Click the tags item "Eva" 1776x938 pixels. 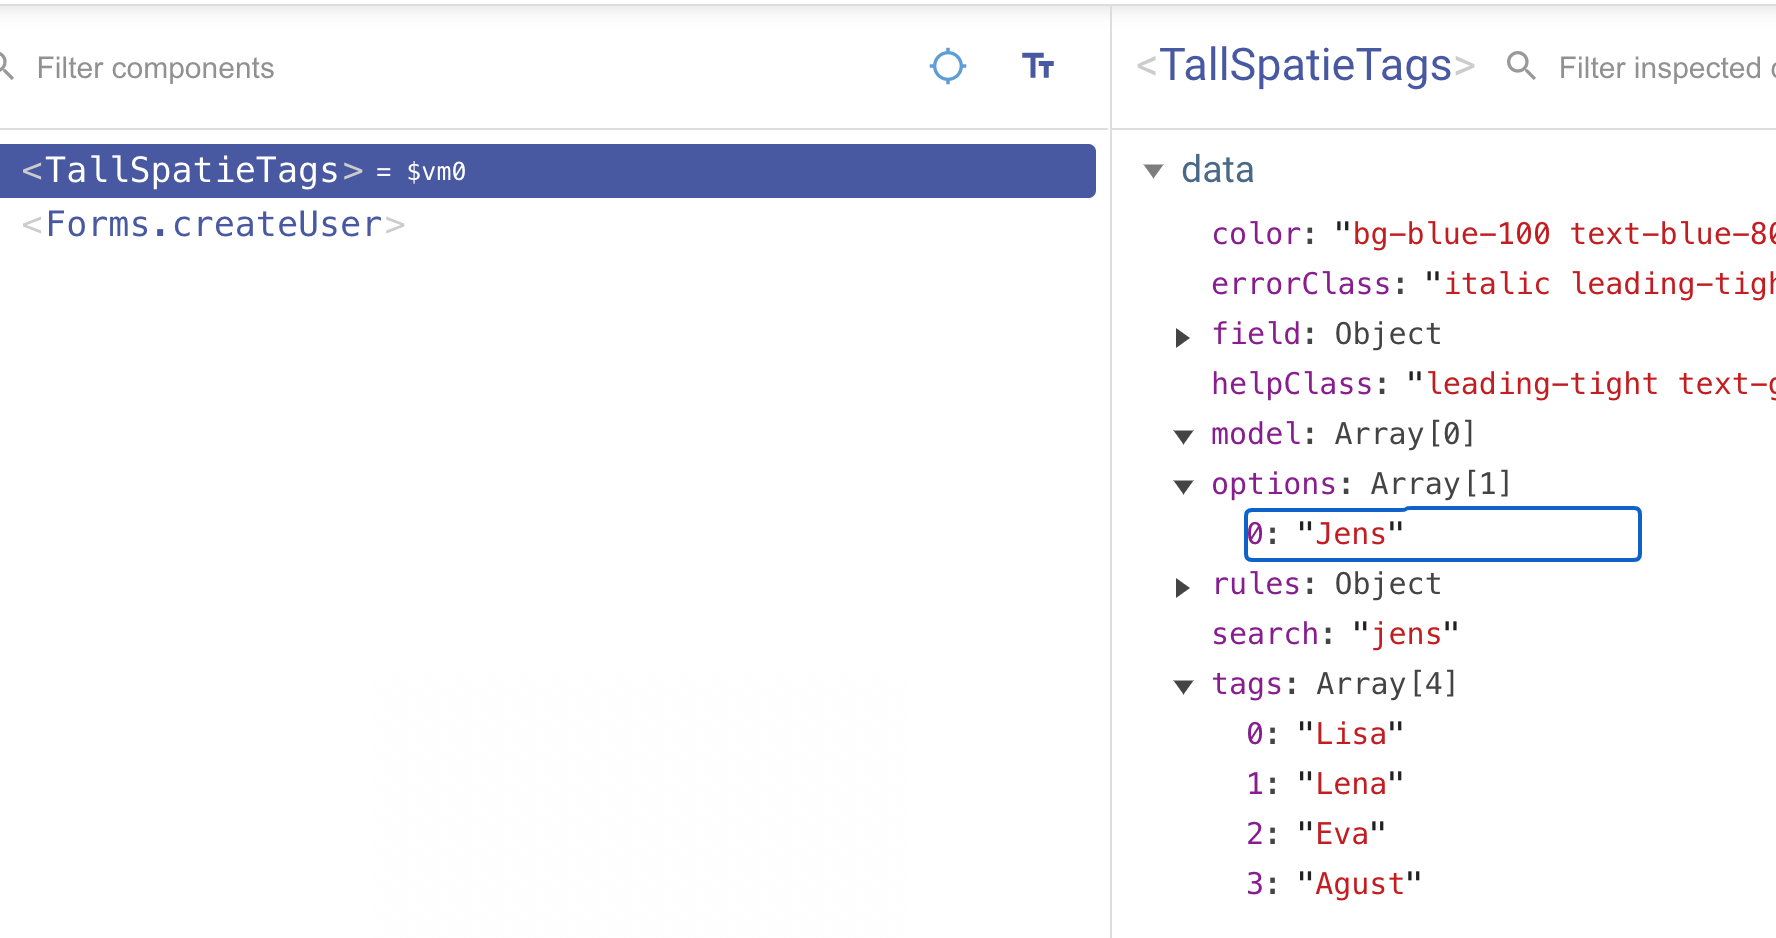point(1316,834)
